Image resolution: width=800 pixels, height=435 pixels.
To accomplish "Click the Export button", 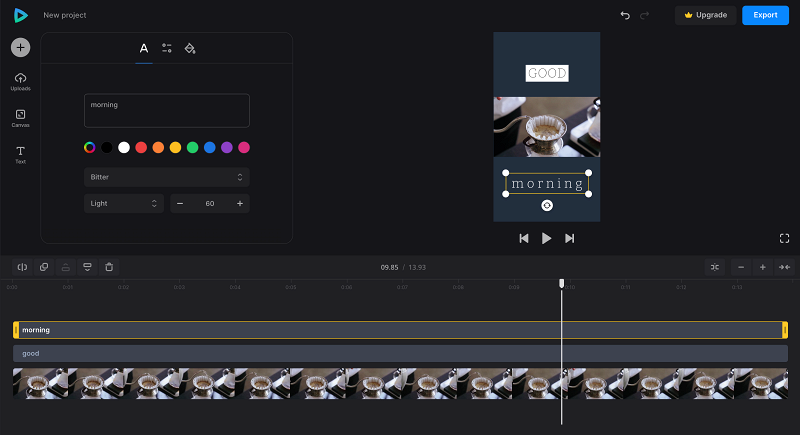I will tap(765, 15).
